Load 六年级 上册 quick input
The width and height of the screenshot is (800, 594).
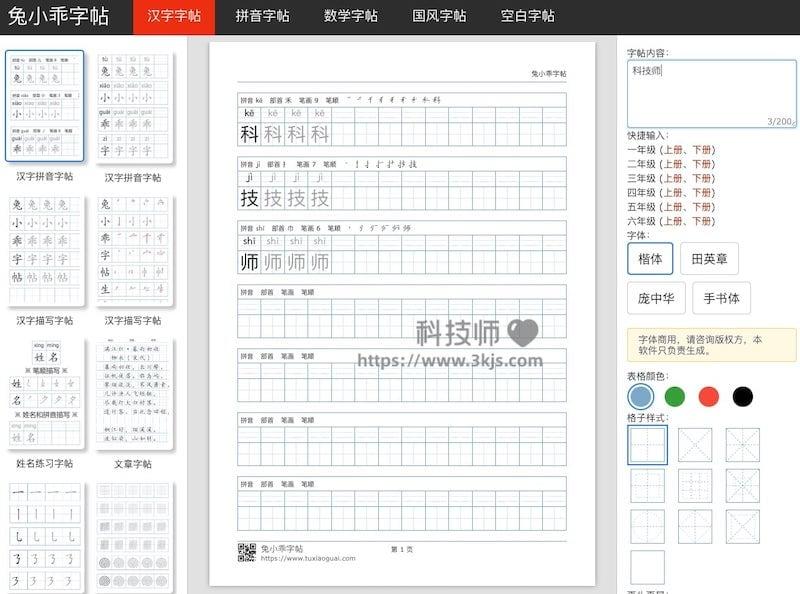pyautogui.click(x=673, y=221)
